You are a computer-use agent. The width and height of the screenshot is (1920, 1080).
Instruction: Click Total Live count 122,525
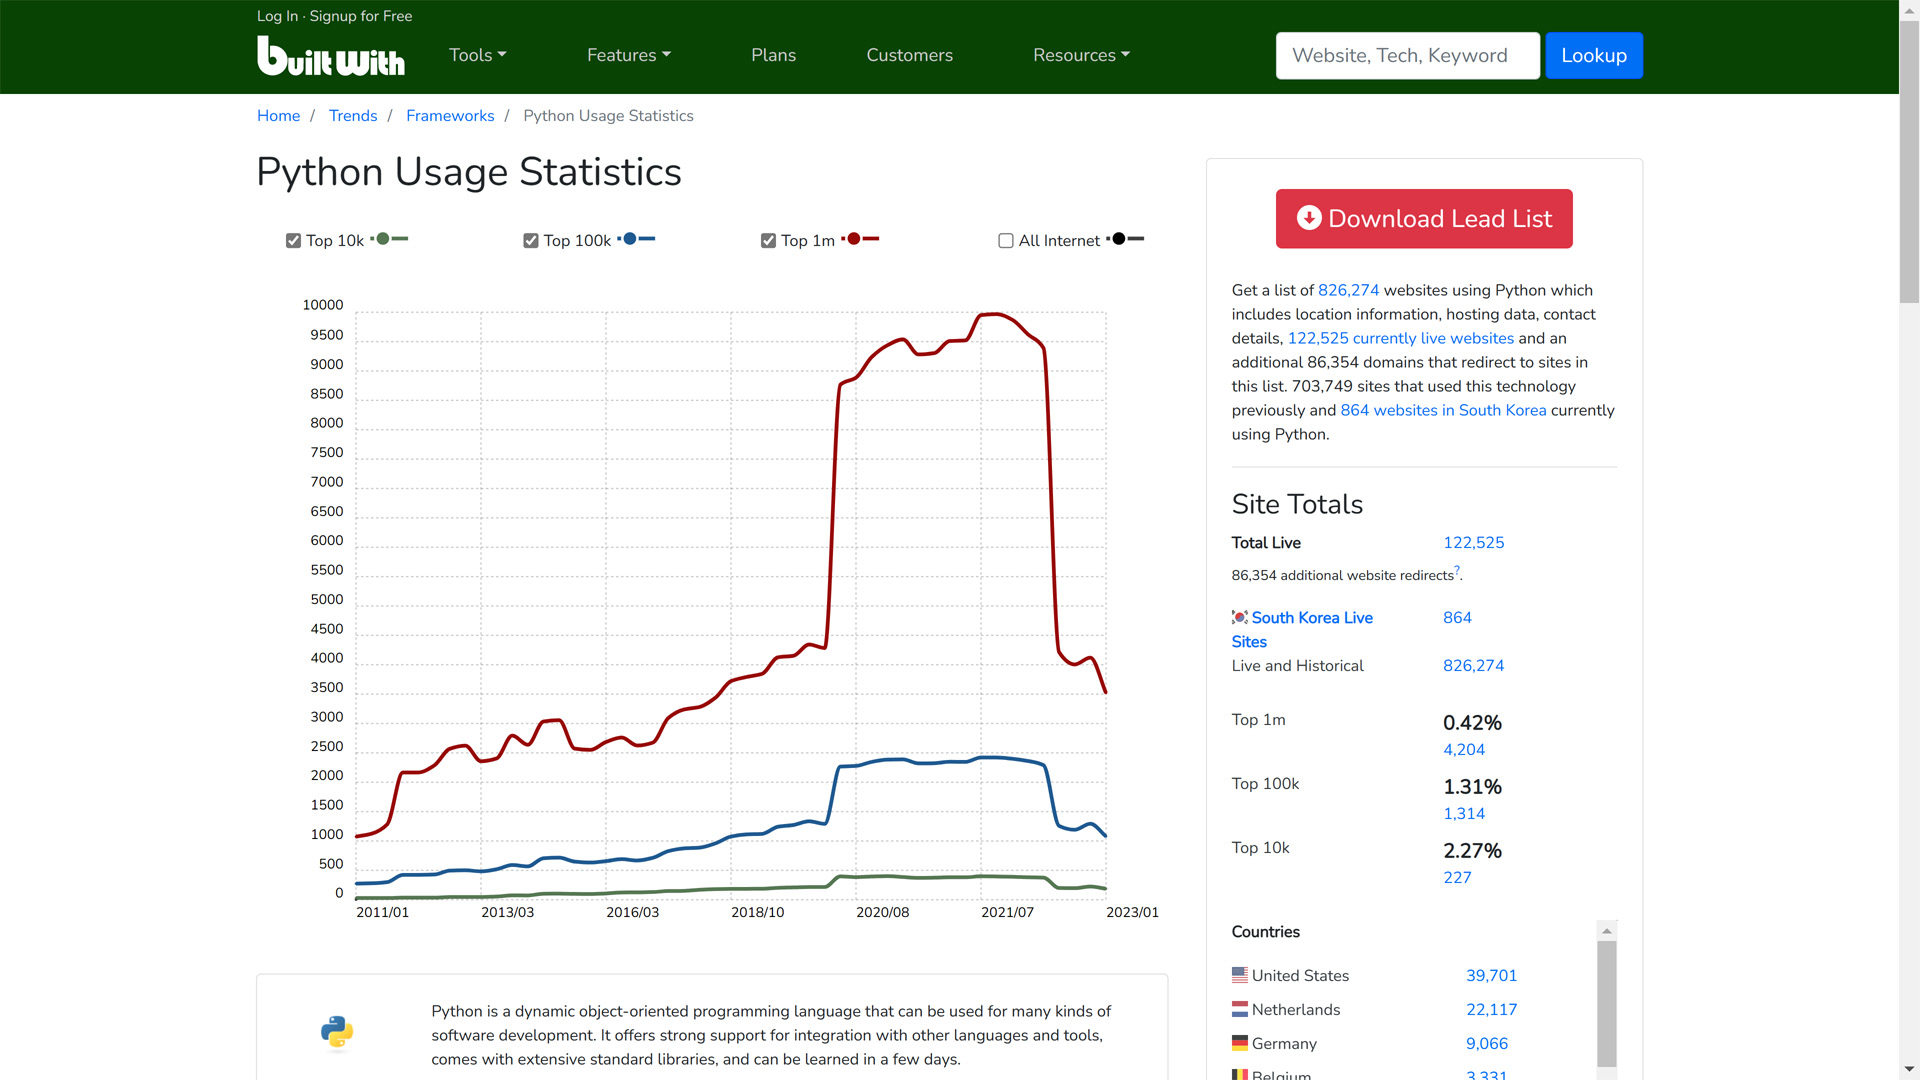[x=1473, y=542]
